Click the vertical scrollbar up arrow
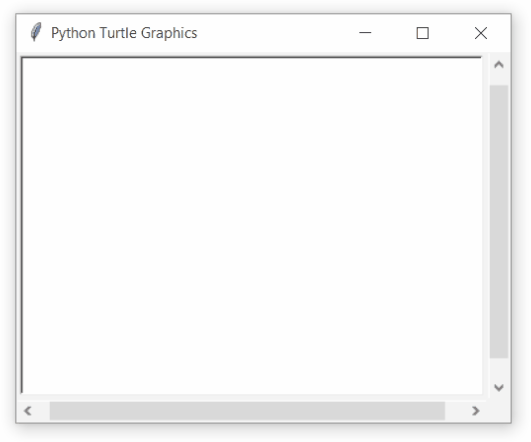This screenshot has width=531, height=442. [498, 65]
